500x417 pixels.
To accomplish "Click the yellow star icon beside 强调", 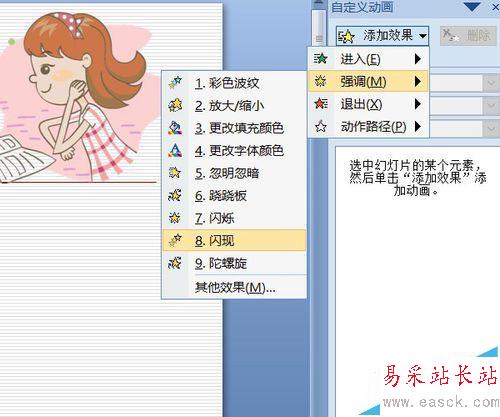I will [x=321, y=81].
